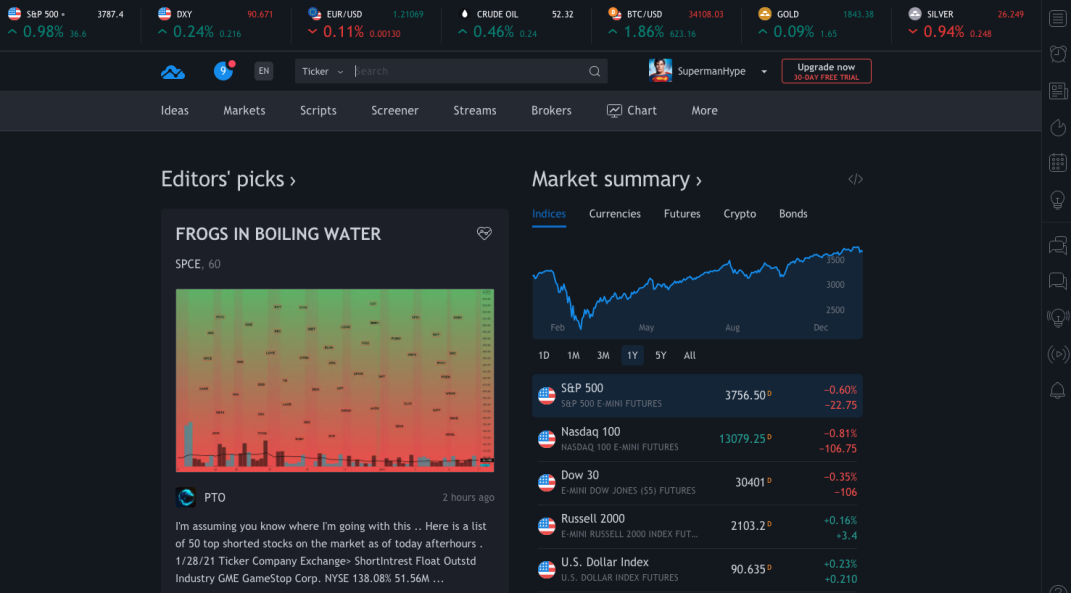The height and width of the screenshot is (593, 1071).
Task: Switch to the Crypto tab
Action: pos(739,214)
